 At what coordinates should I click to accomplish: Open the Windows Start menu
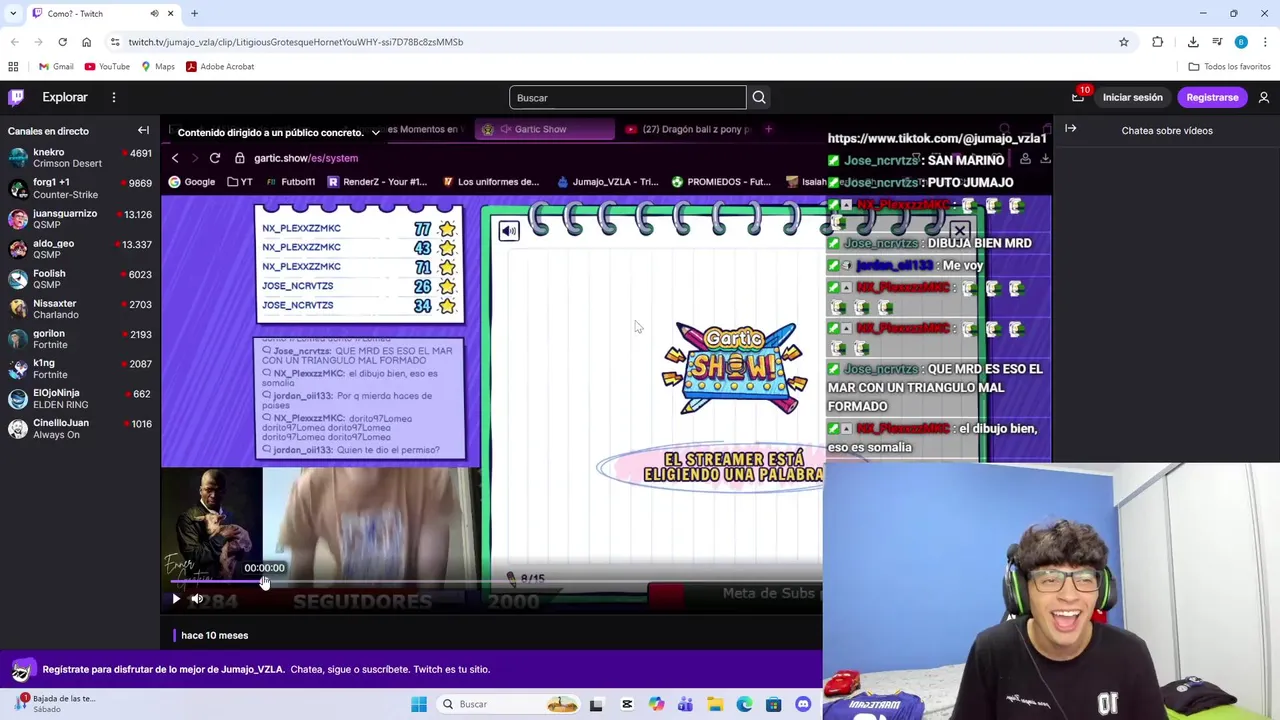419,704
